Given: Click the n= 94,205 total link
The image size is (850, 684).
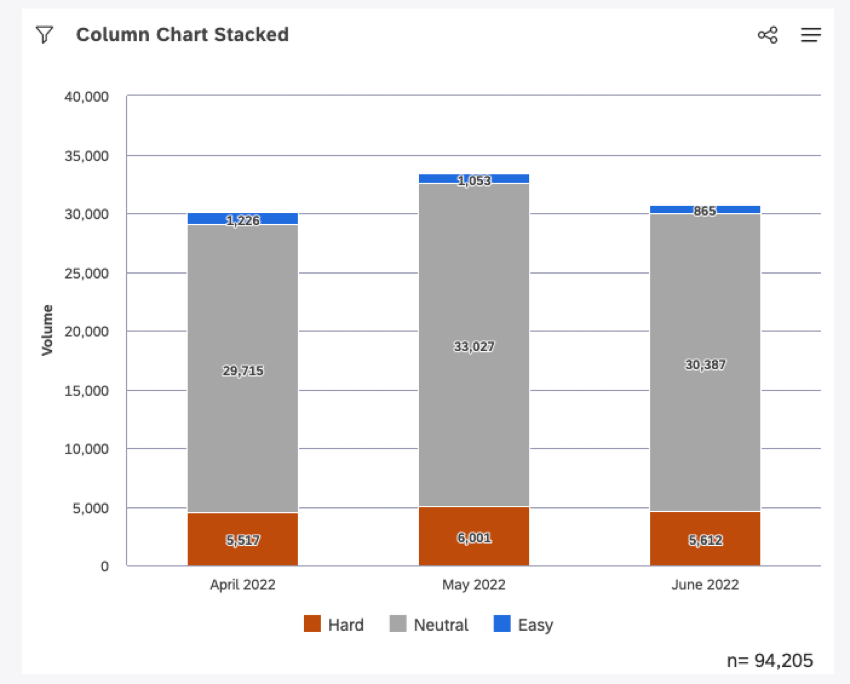Looking at the screenshot, I should [770, 661].
